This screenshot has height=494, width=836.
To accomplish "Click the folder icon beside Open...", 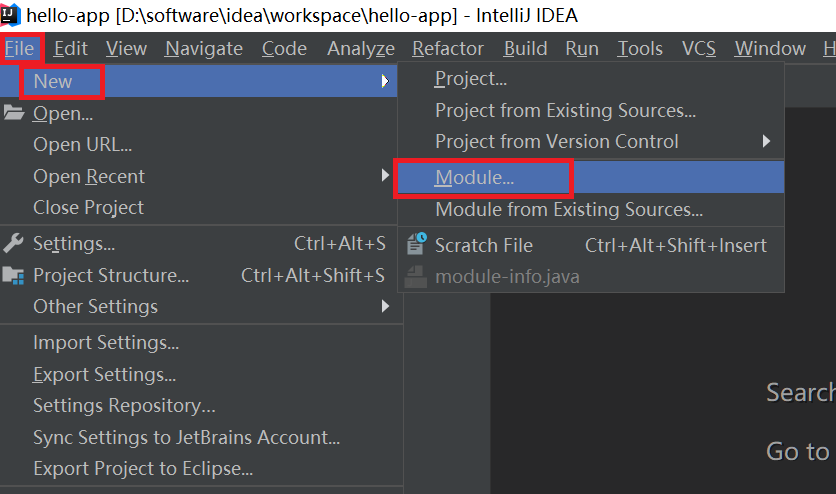I will pyautogui.click(x=13, y=113).
